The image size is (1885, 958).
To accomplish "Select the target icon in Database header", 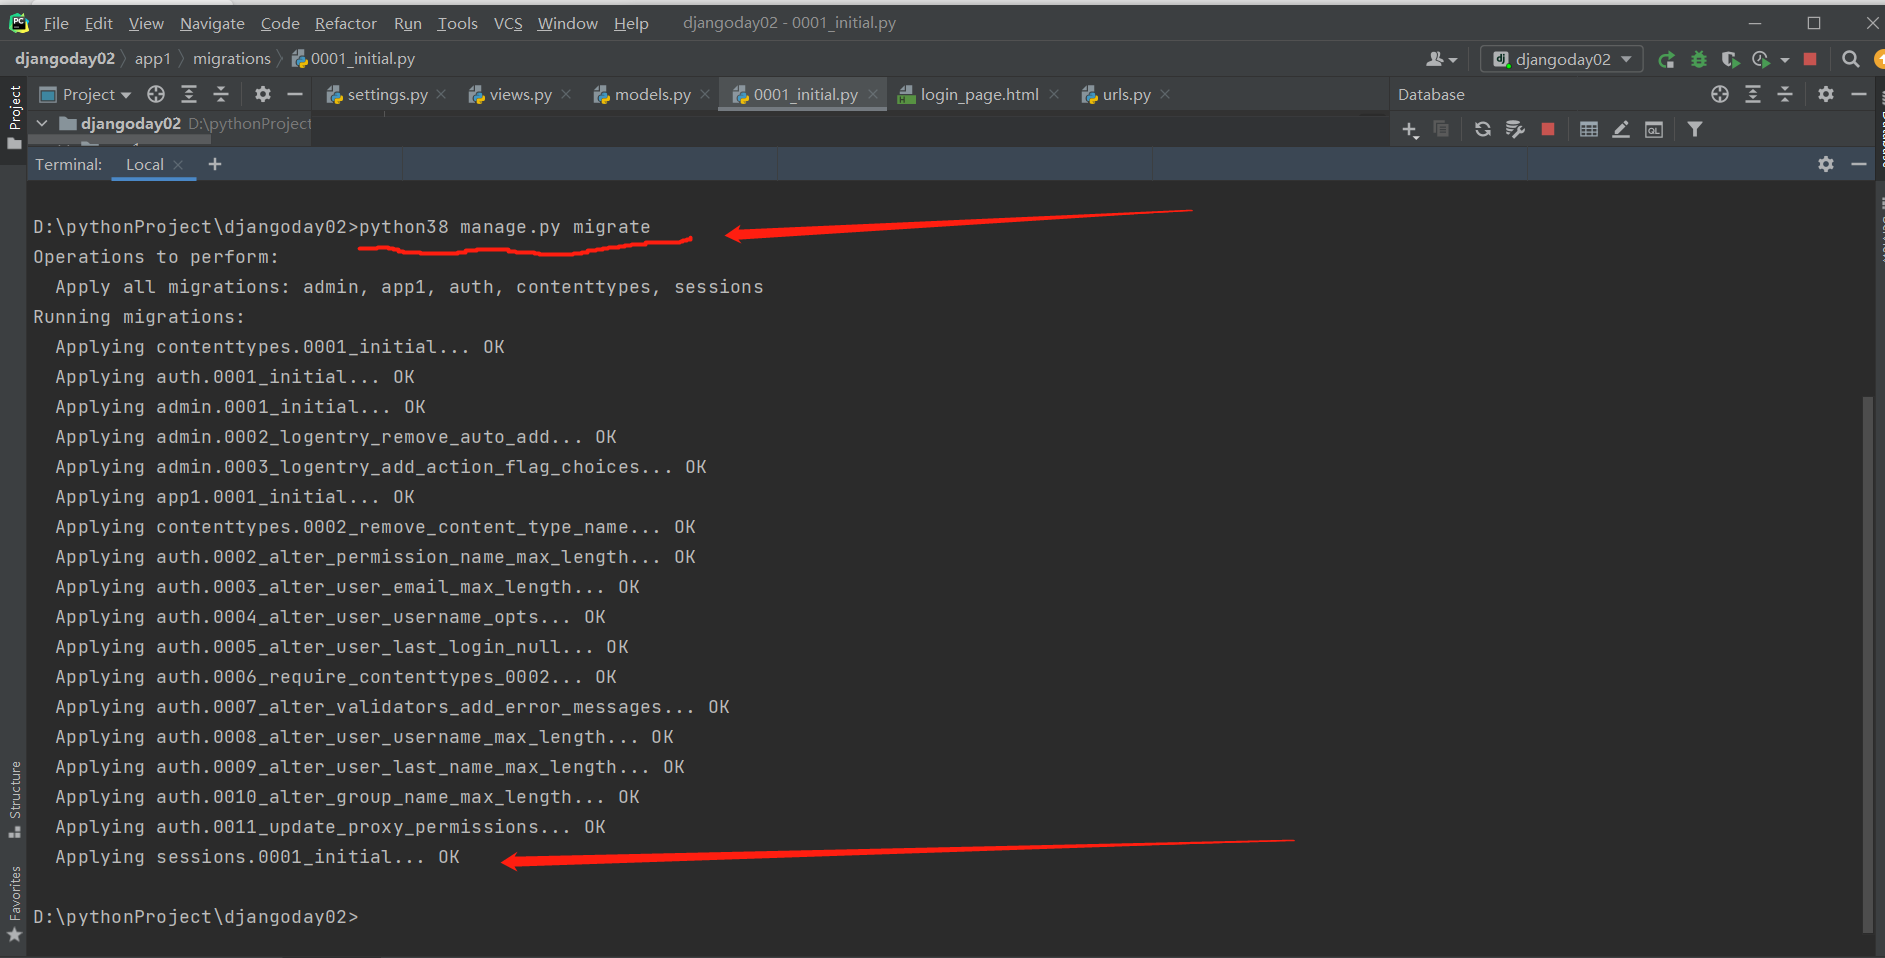I will coord(1720,94).
